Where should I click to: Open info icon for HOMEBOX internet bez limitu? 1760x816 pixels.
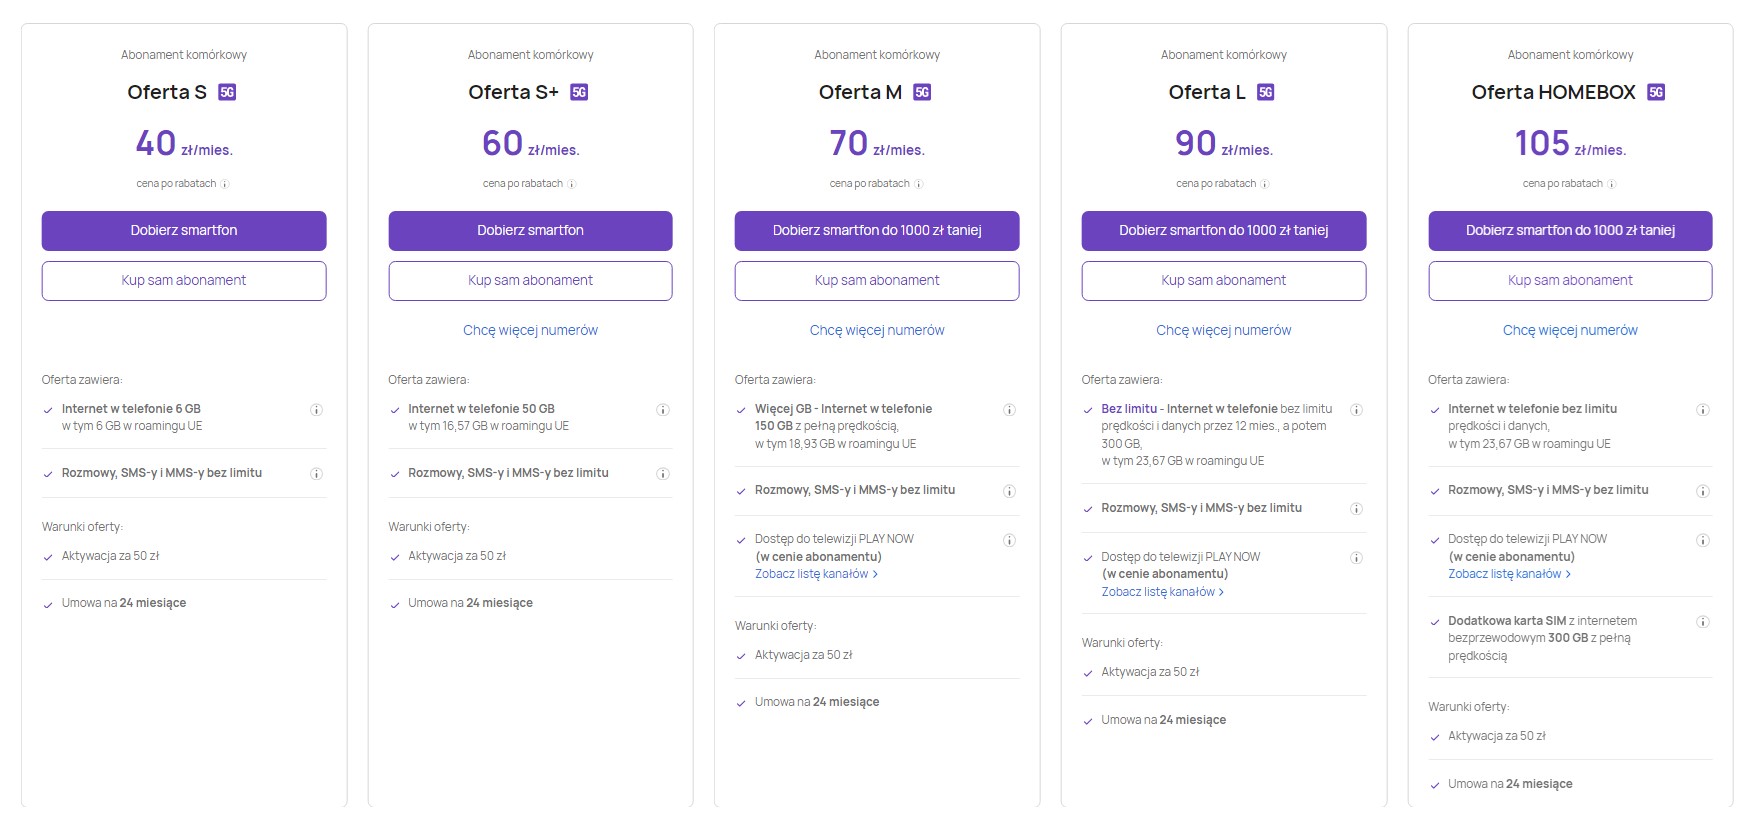click(x=1702, y=410)
